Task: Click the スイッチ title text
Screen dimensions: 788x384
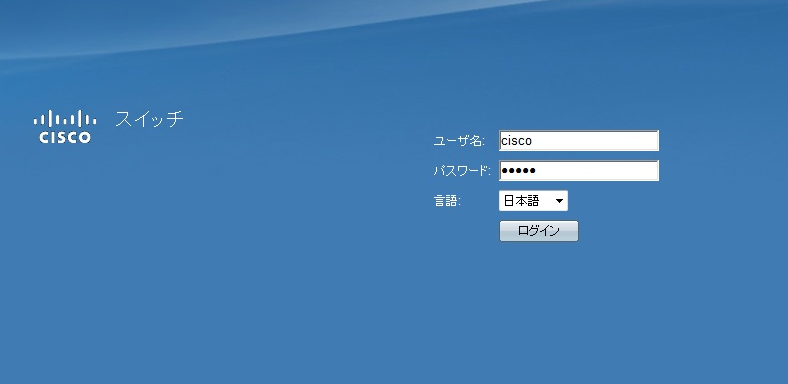Action: pyautogui.click(x=149, y=119)
